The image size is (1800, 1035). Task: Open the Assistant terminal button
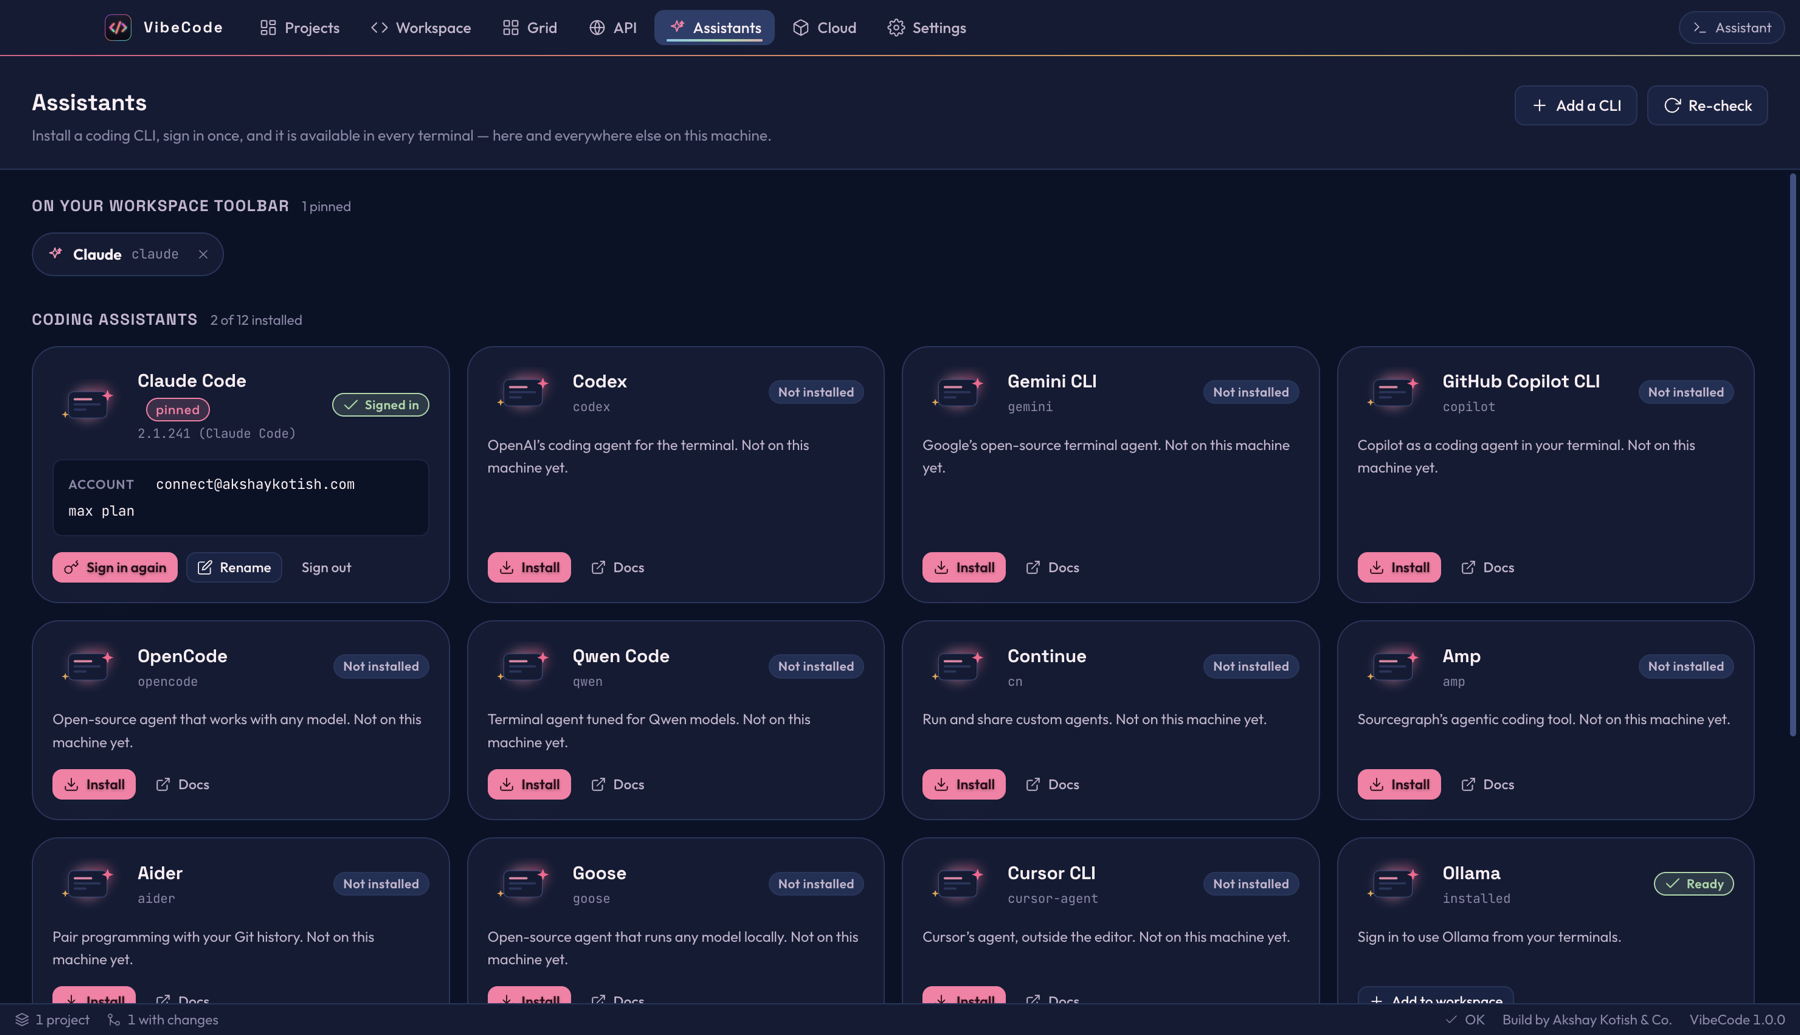click(1731, 27)
